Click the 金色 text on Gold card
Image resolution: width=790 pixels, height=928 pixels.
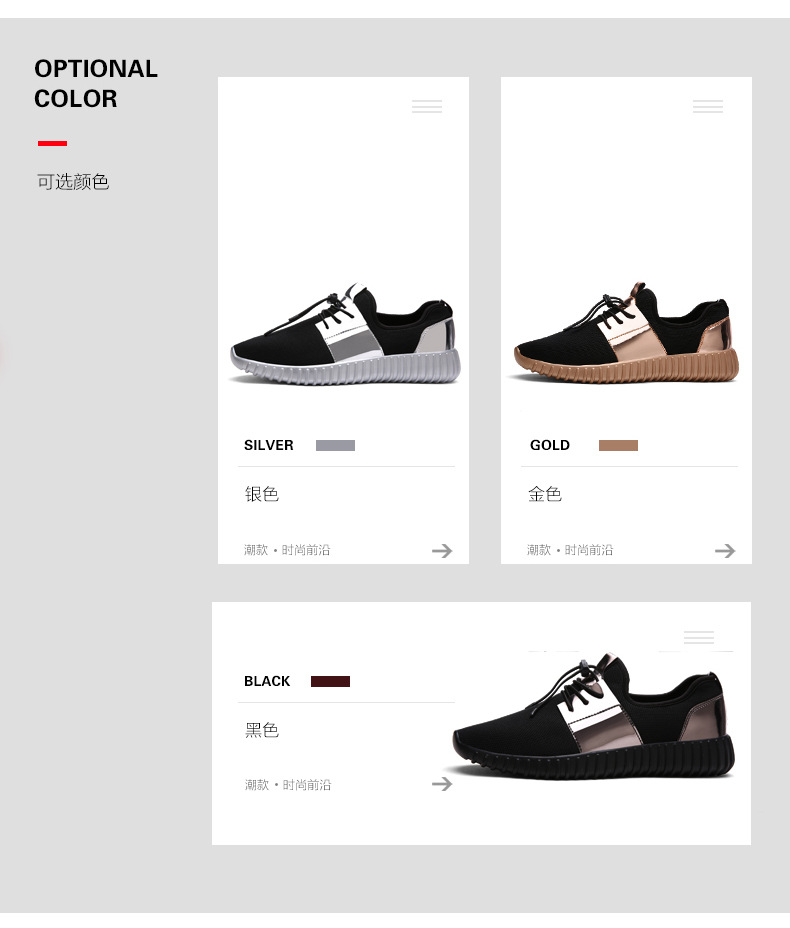(x=544, y=494)
